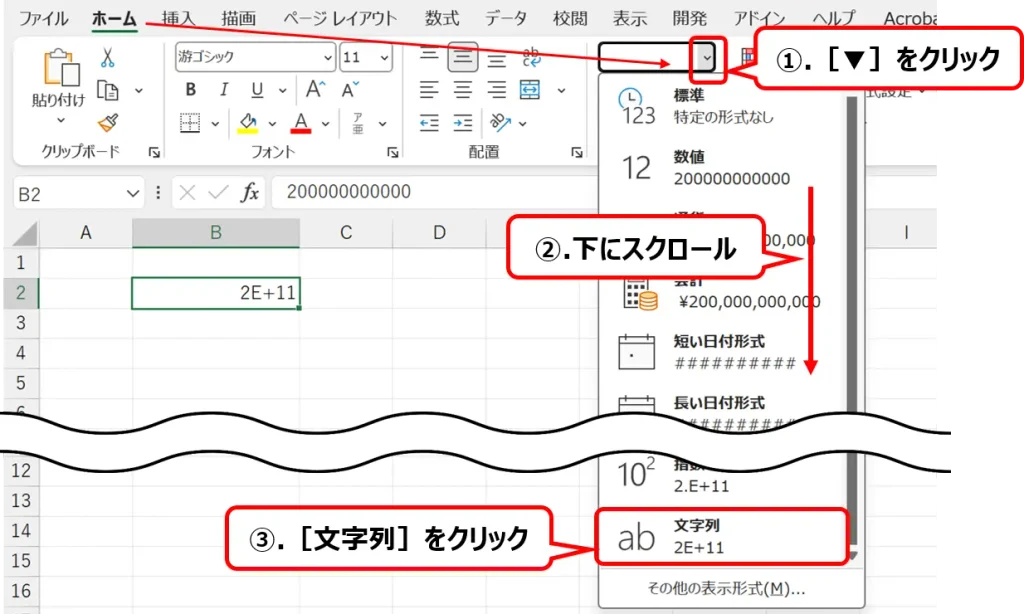Open font settings dialog launcher
This screenshot has height=614, width=1024.
(x=392, y=152)
